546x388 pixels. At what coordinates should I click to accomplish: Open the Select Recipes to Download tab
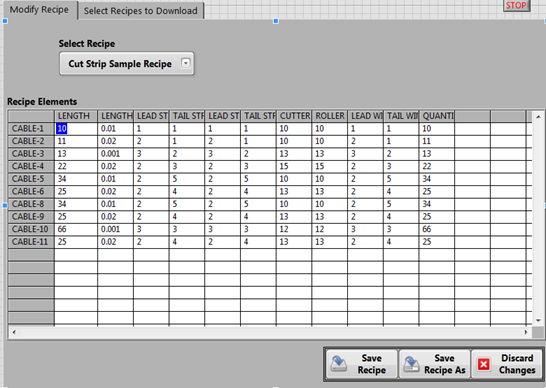pyautogui.click(x=141, y=11)
